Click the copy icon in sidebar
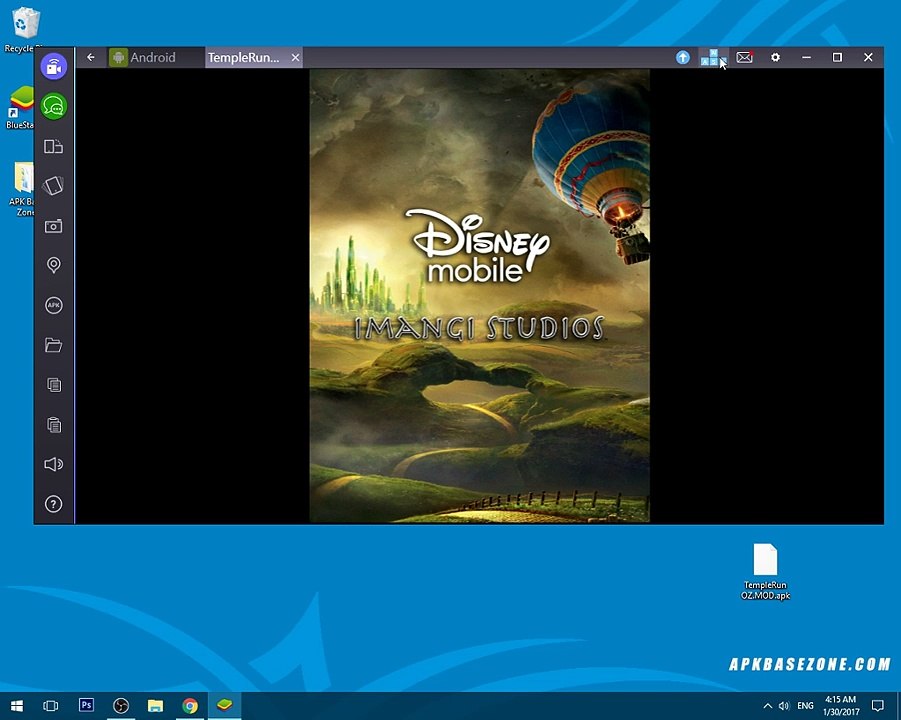 click(53, 384)
